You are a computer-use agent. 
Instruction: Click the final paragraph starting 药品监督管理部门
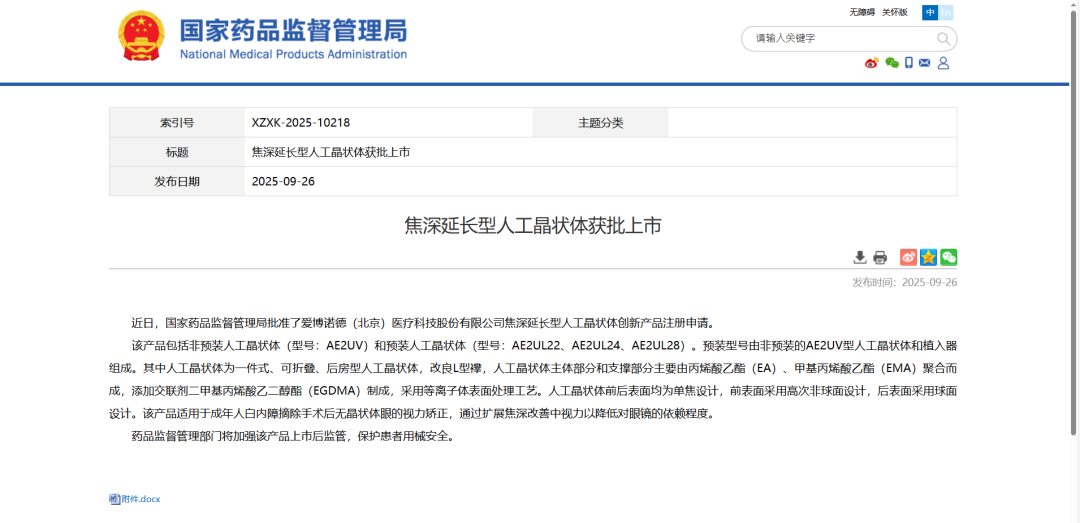pyautogui.click(x=293, y=436)
